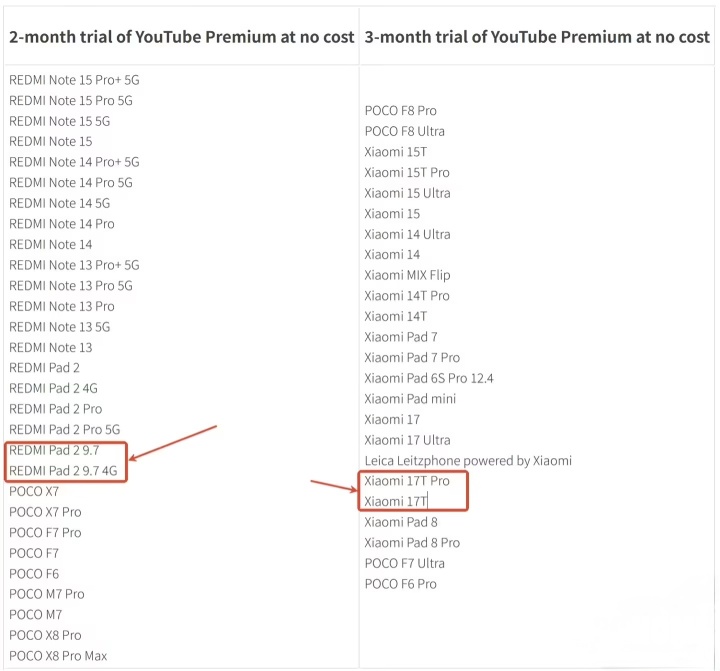
Task: Click the POCO F6 Pro entry
Action: [400, 584]
